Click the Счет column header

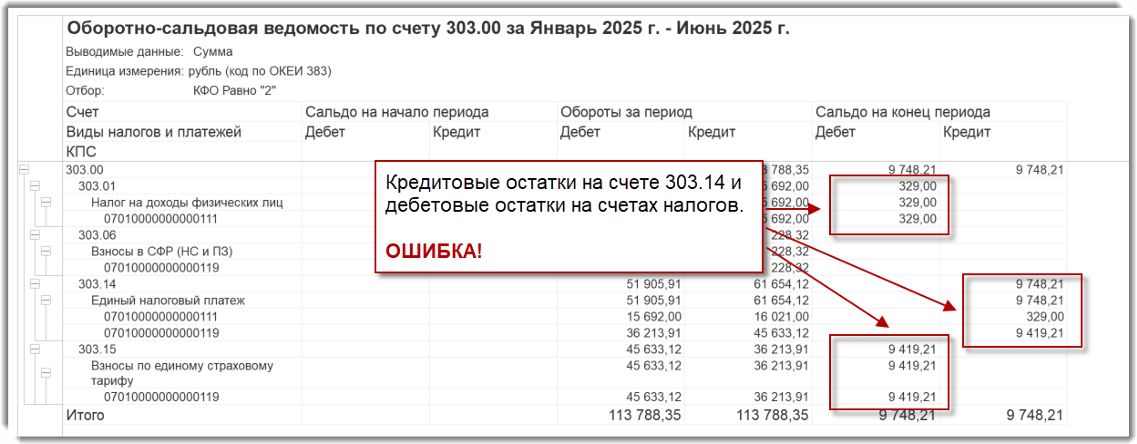(82, 112)
